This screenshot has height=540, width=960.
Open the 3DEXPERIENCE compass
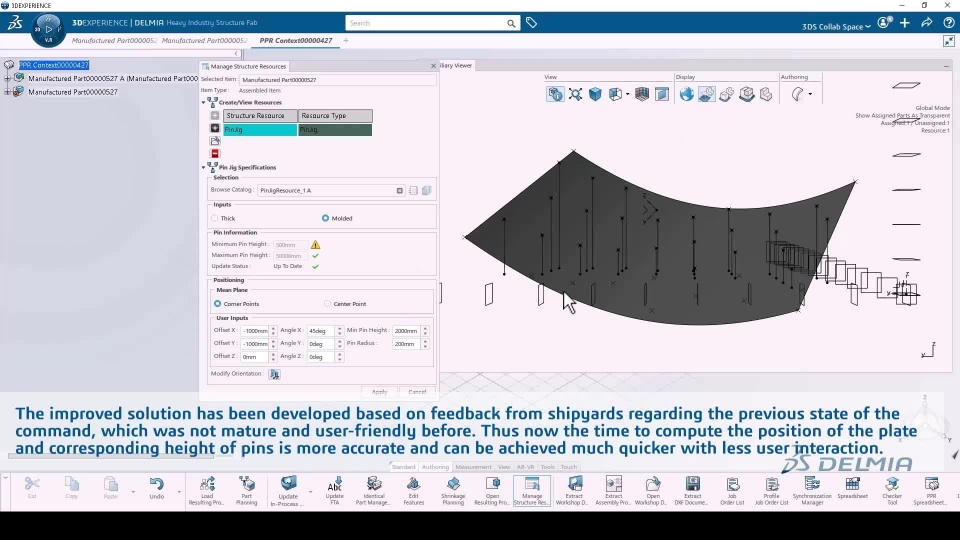pyautogui.click(x=48, y=29)
